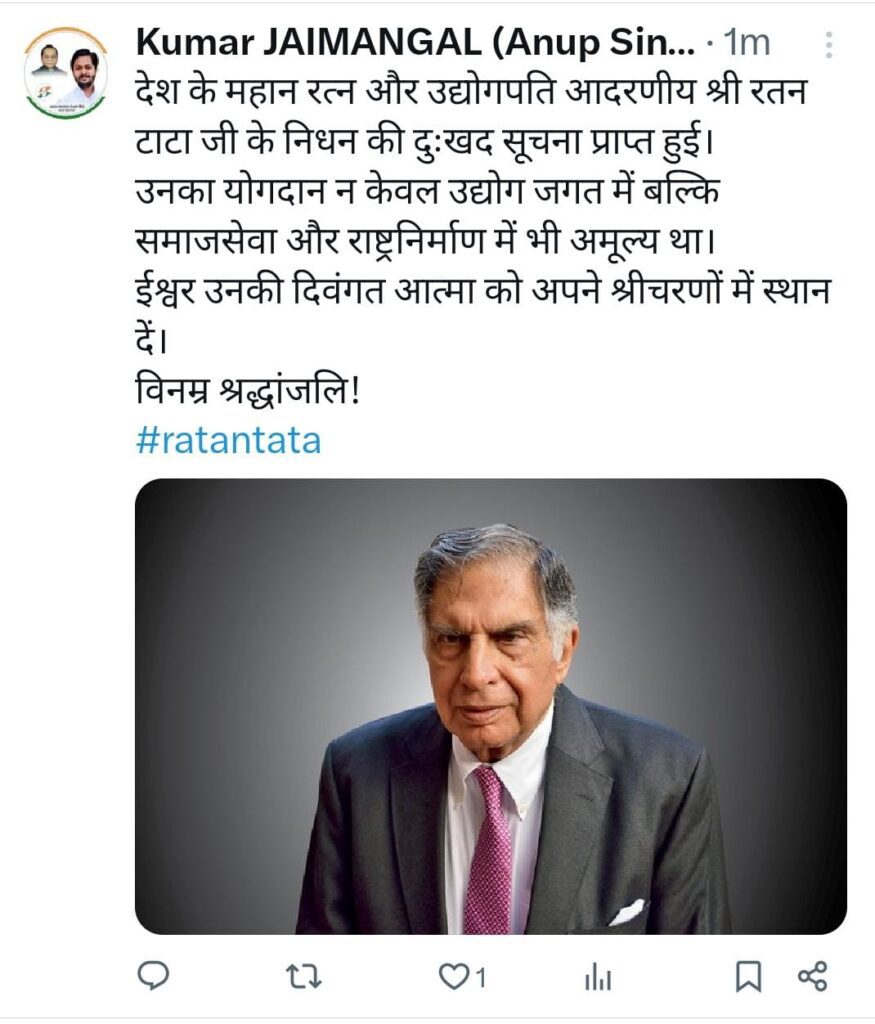View tweet analytics bar chart icon
This screenshot has width=875, height=1024.
(597, 976)
